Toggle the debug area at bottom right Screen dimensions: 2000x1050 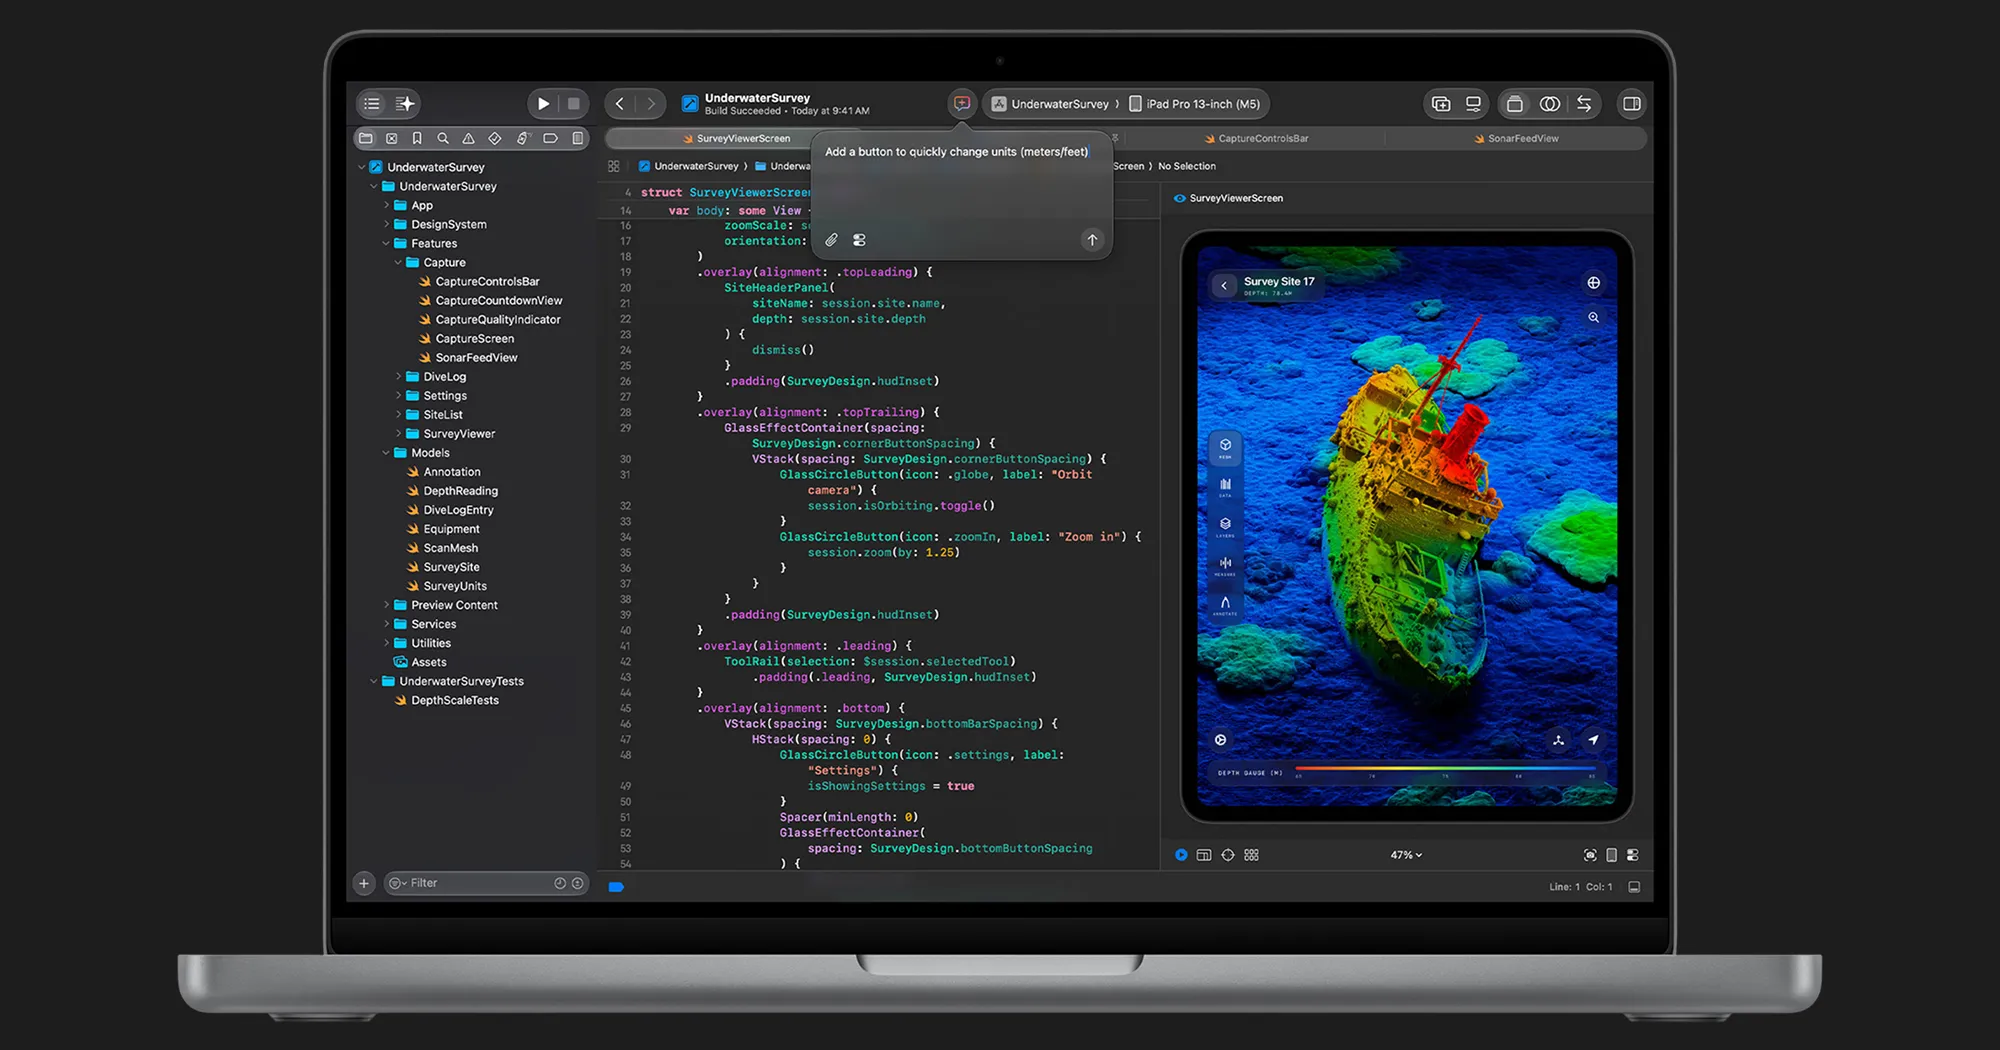[x=1634, y=887]
